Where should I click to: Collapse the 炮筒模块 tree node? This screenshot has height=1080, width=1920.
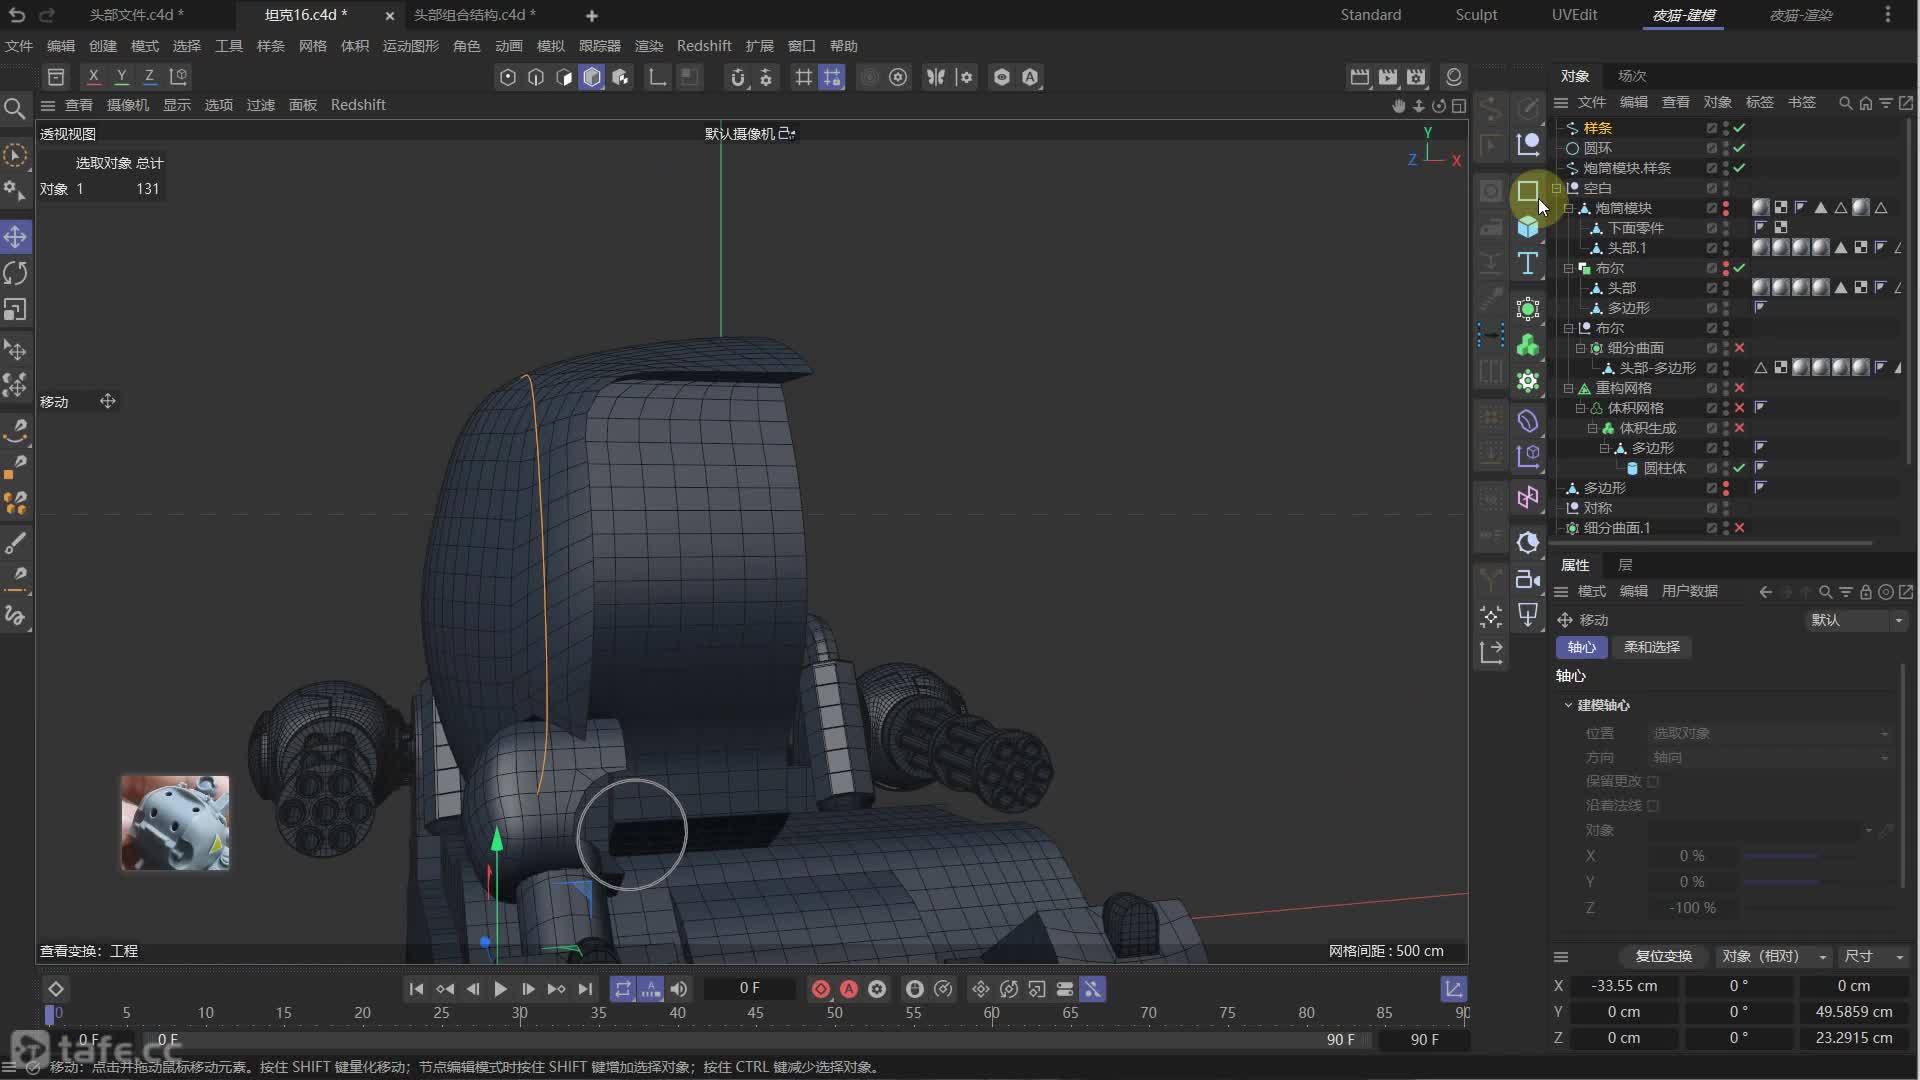[1568, 208]
